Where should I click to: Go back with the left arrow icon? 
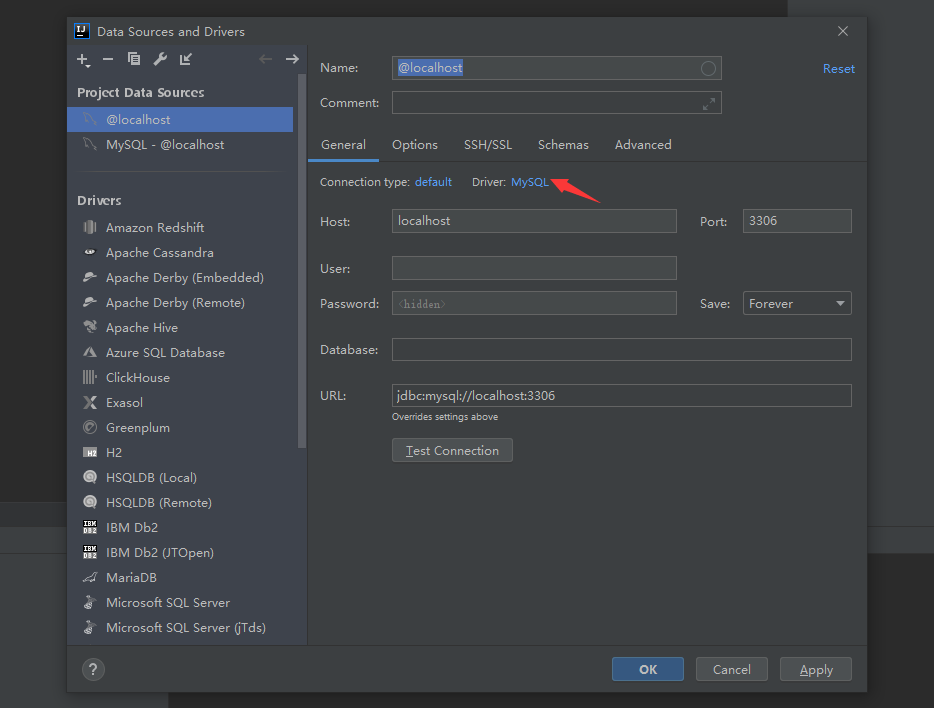pos(266,59)
